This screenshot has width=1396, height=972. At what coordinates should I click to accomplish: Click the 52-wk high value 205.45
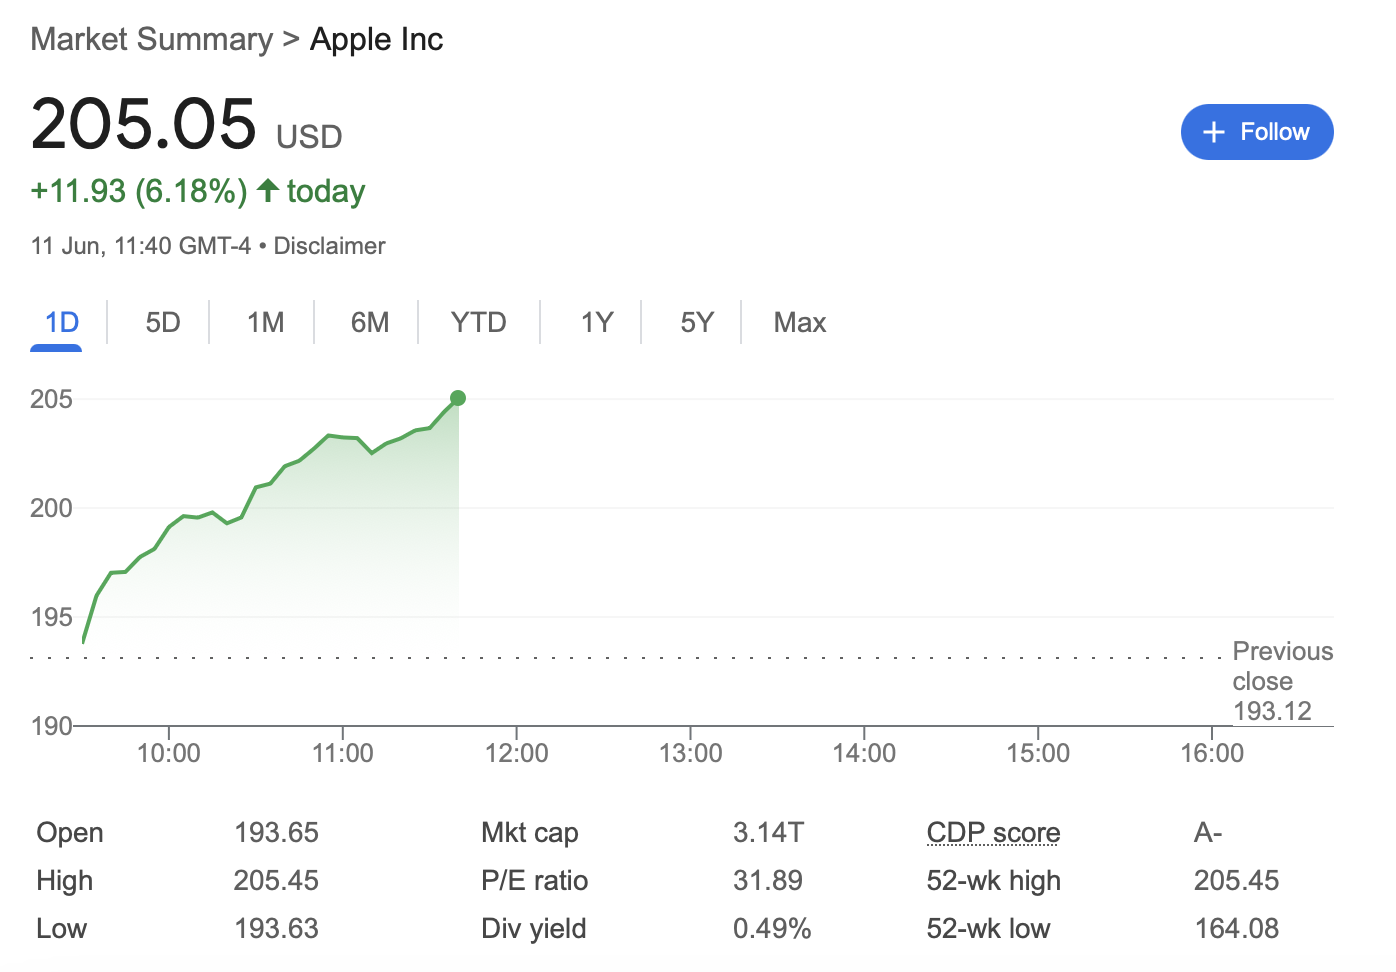point(1236,880)
